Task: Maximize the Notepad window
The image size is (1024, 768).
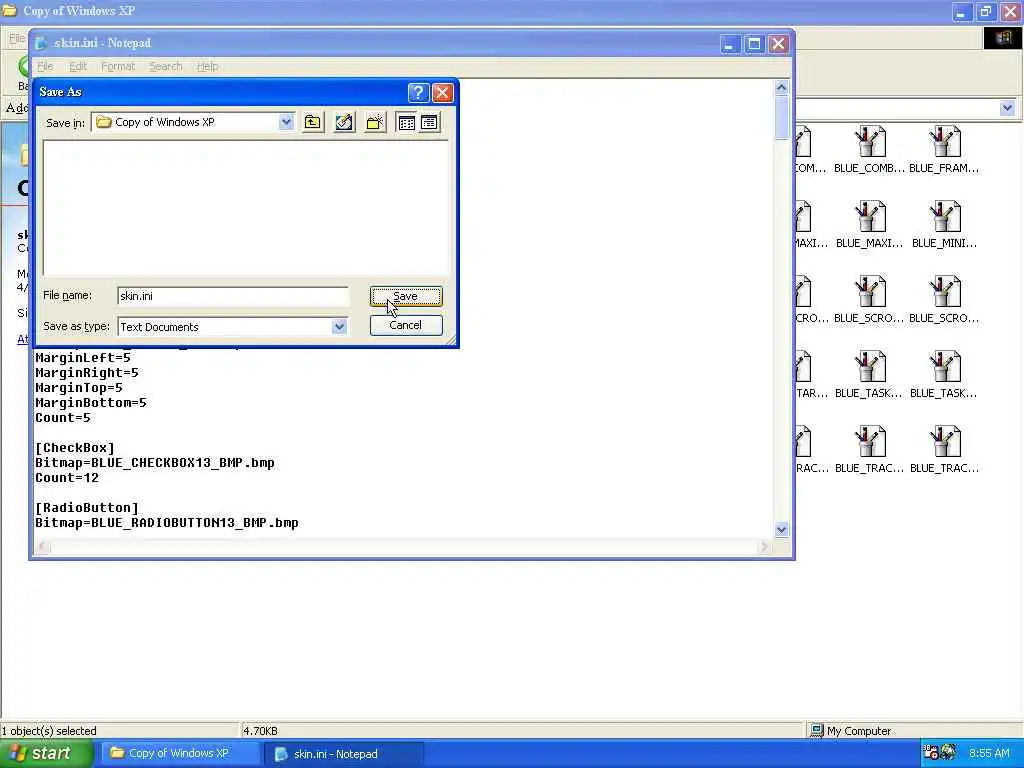Action: coord(754,44)
